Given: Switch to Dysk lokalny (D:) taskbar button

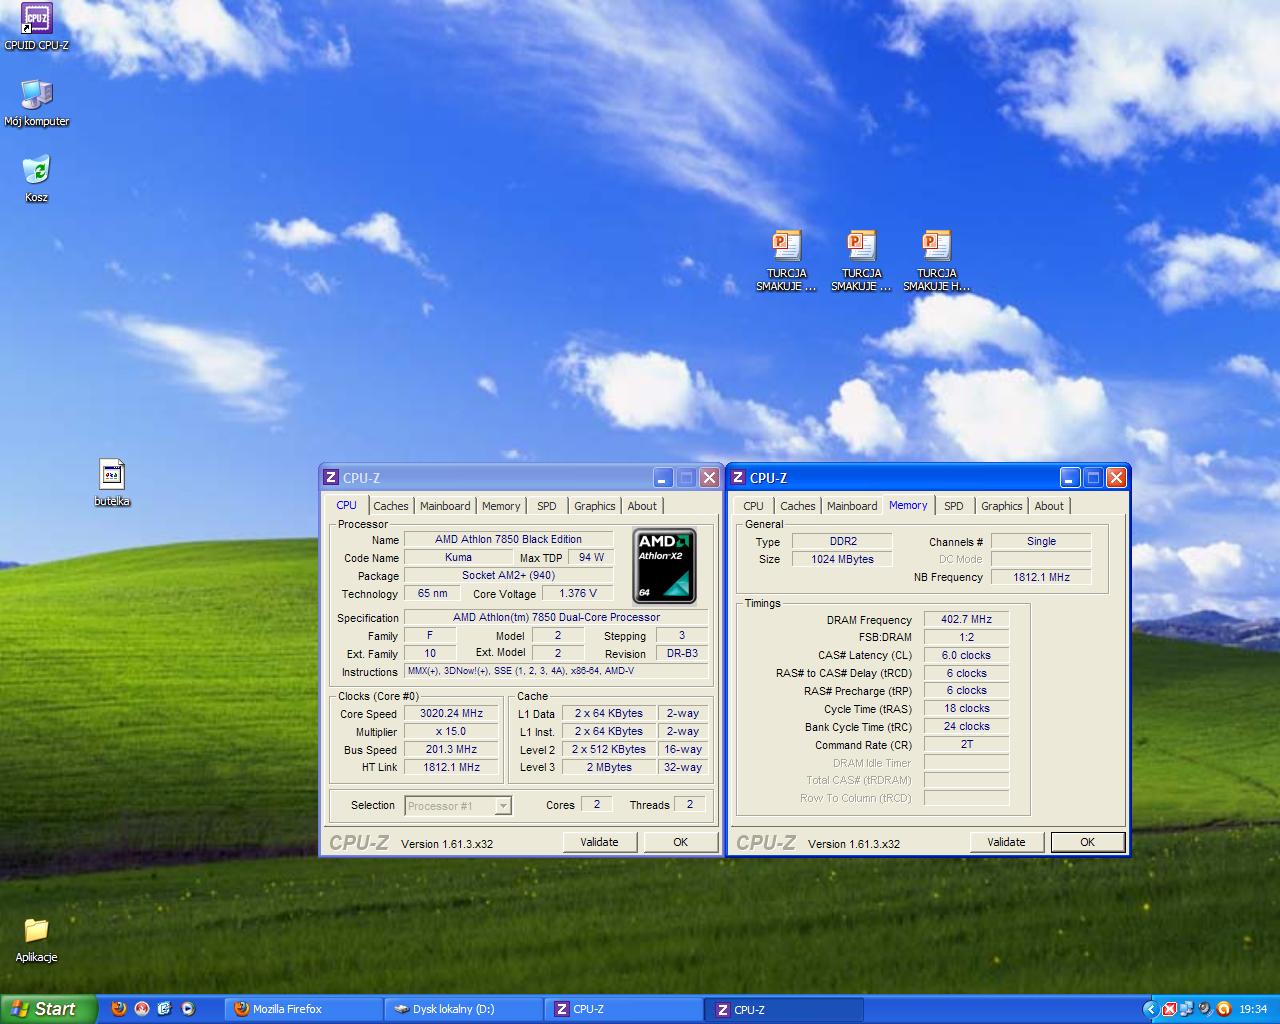Looking at the screenshot, I should pyautogui.click(x=463, y=1009).
